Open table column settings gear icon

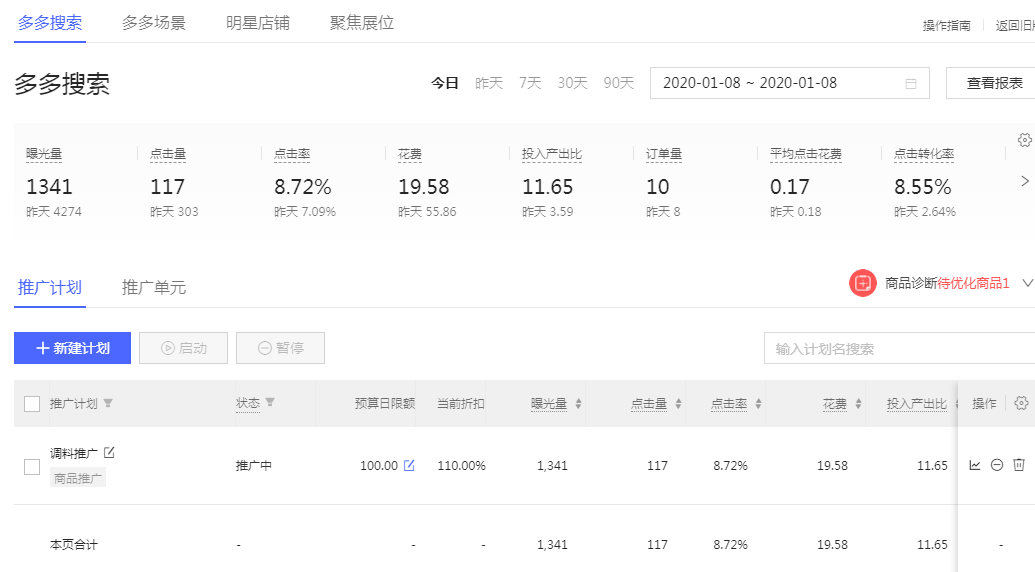(1021, 403)
